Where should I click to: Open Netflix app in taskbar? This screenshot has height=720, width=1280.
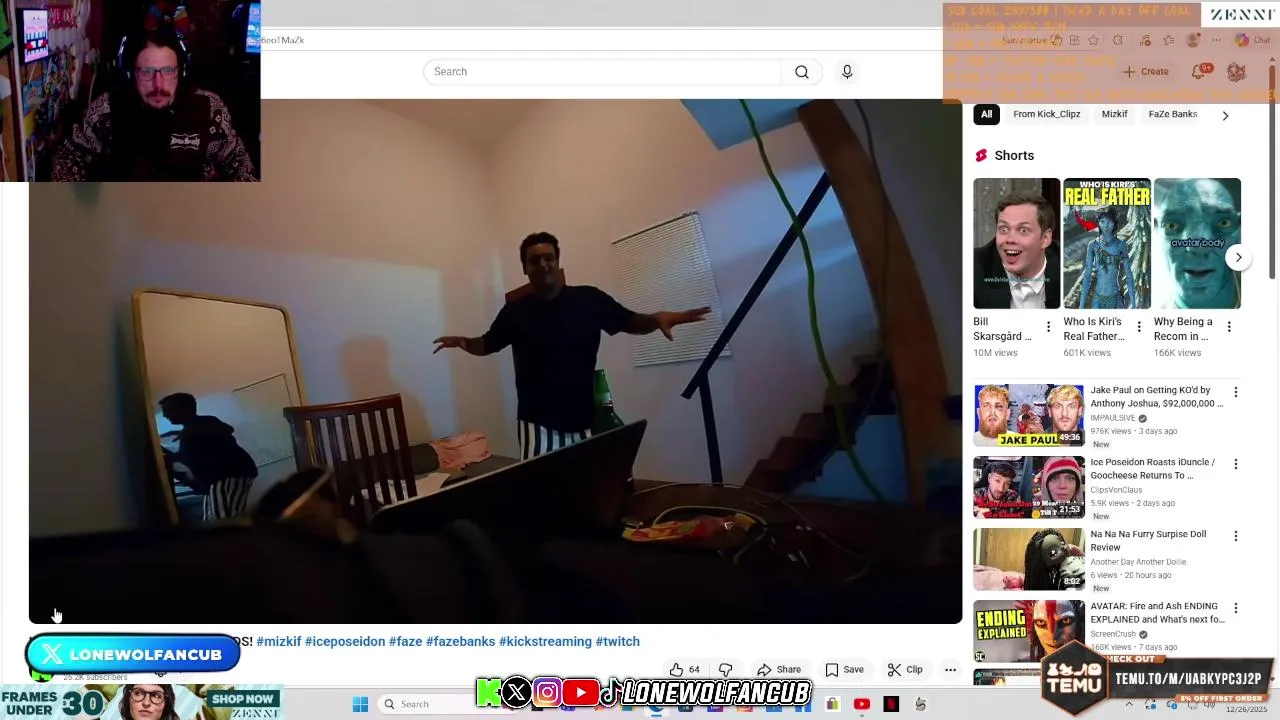(891, 704)
